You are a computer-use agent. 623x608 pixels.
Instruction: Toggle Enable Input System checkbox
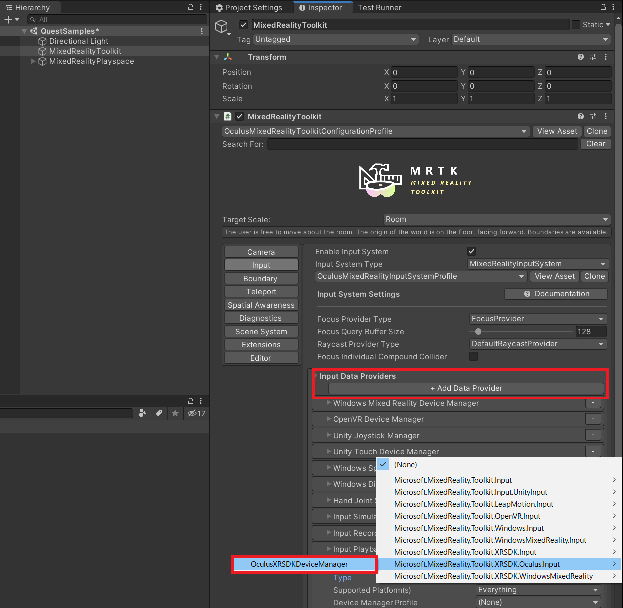click(x=472, y=252)
